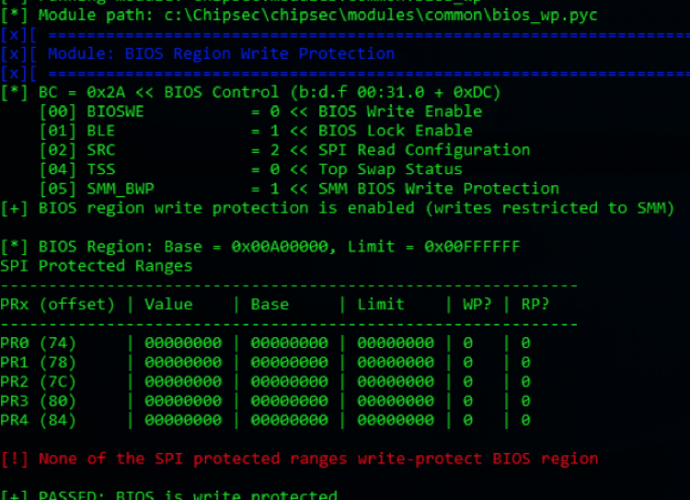
Task: Select the 'WP?' column header
Action: pyautogui.click(x=477, y=304)
